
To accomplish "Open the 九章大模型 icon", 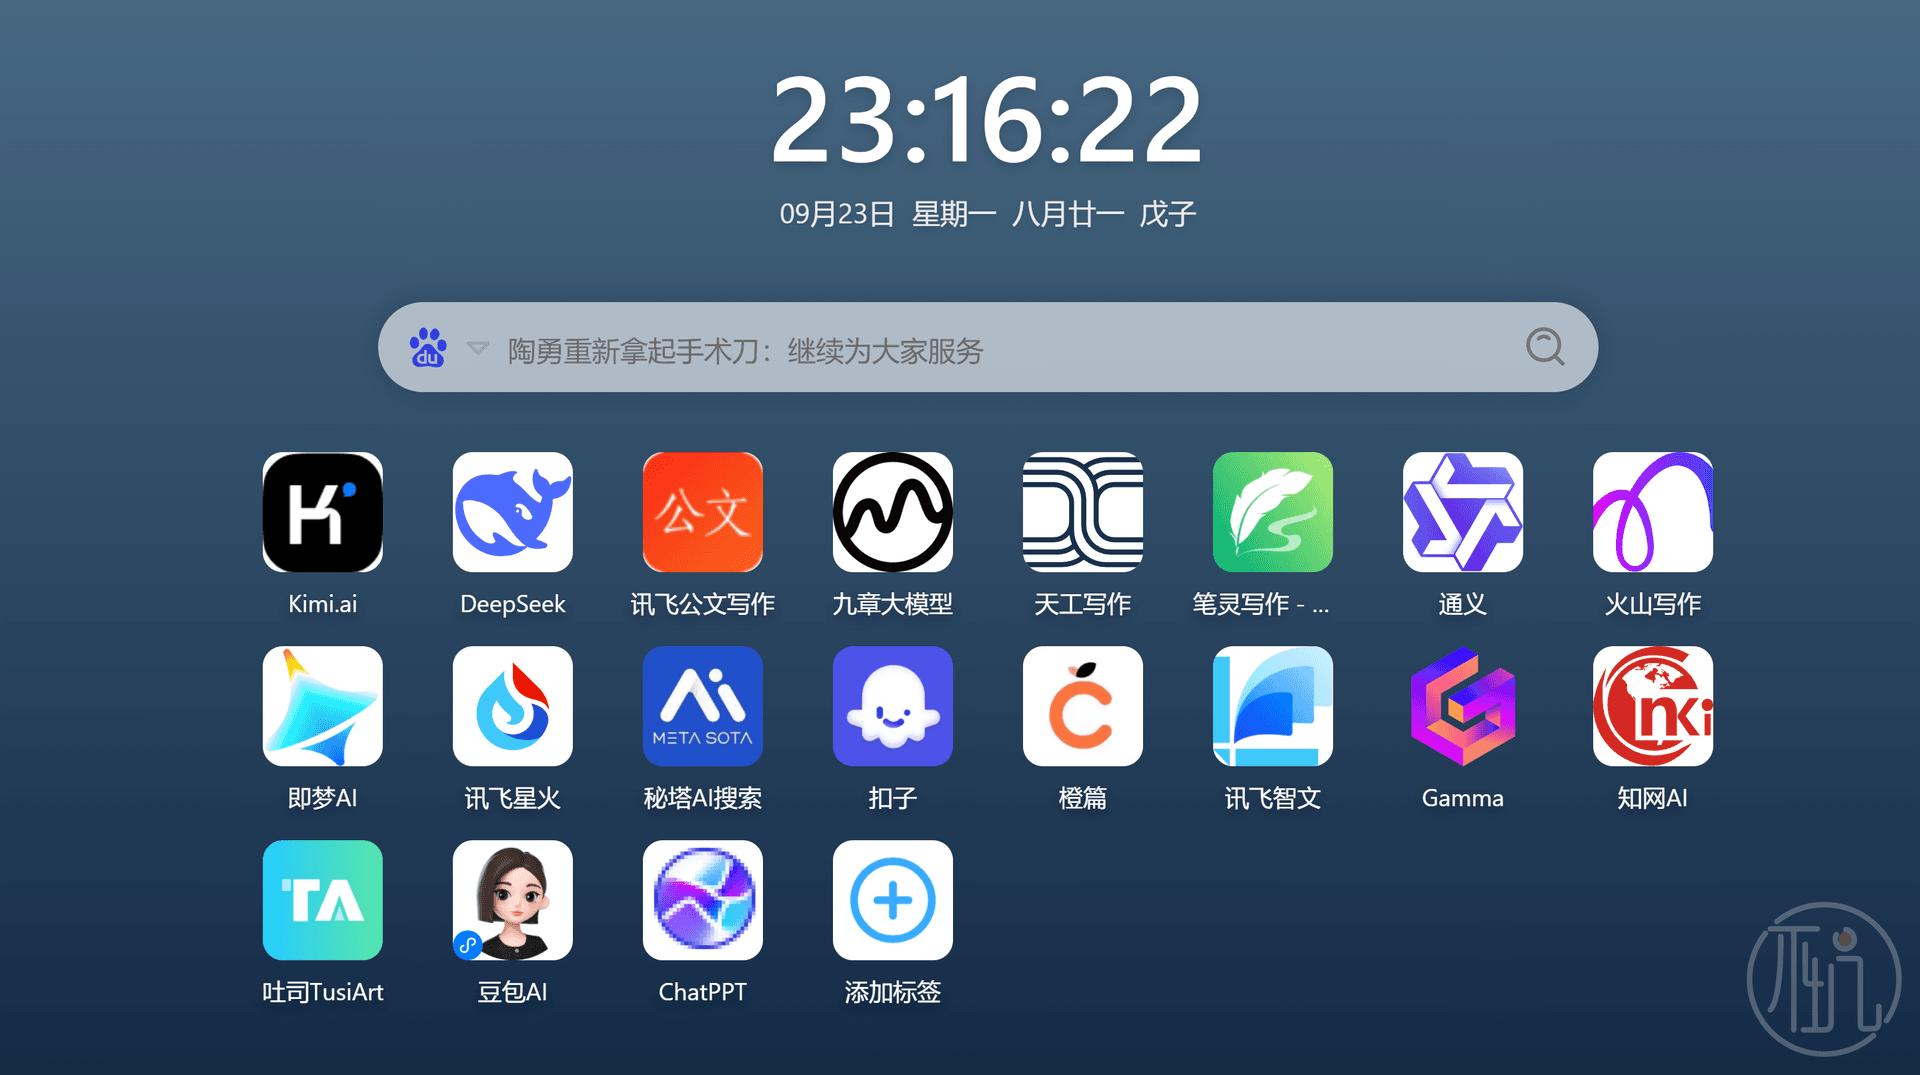I will coord(892,512).
